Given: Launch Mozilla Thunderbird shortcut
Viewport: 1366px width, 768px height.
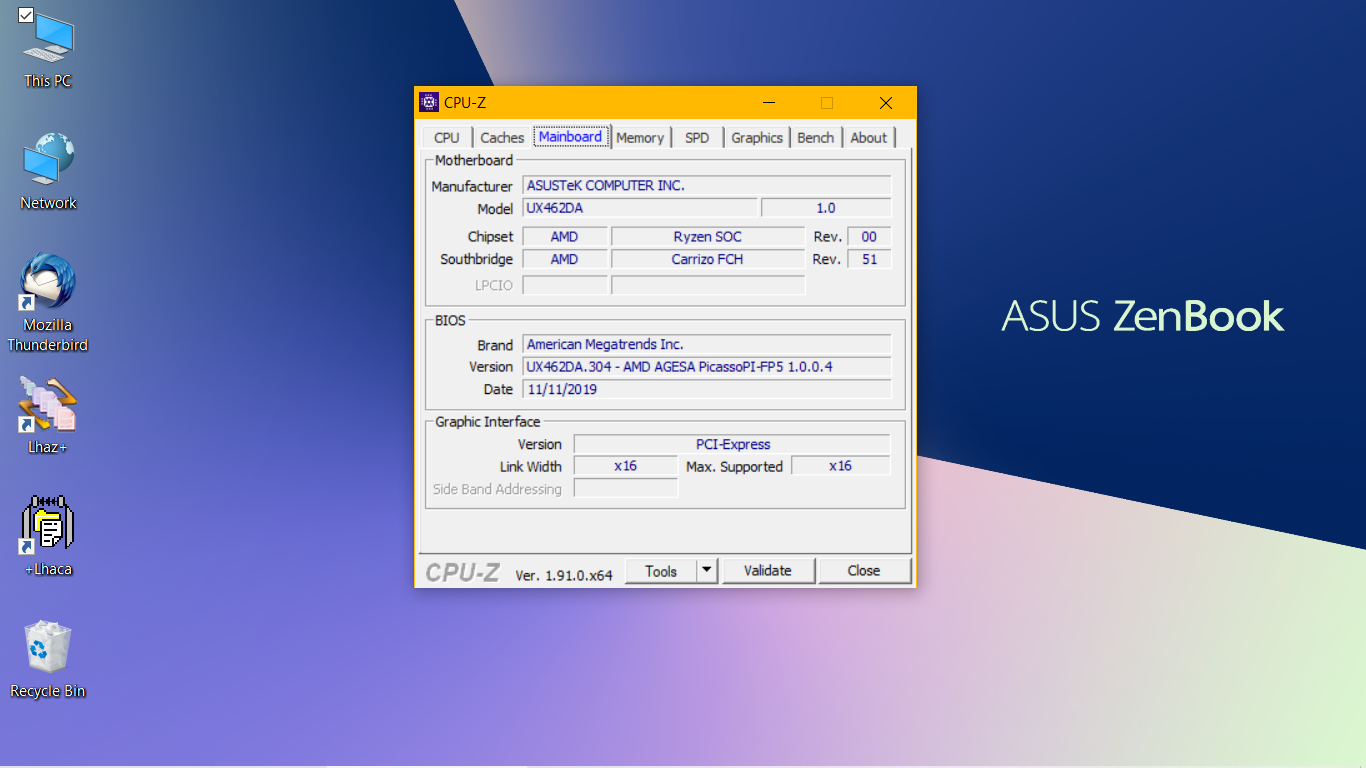Looking at the screenshot, I should 48,303.
